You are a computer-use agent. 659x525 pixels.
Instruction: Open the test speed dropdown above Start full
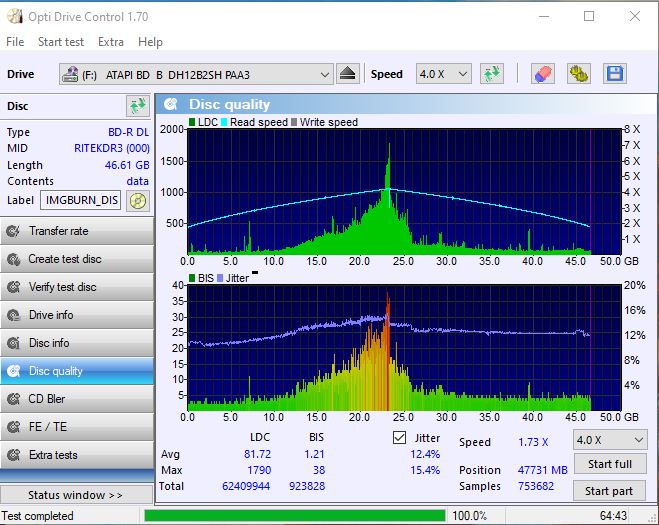[609, 439]
